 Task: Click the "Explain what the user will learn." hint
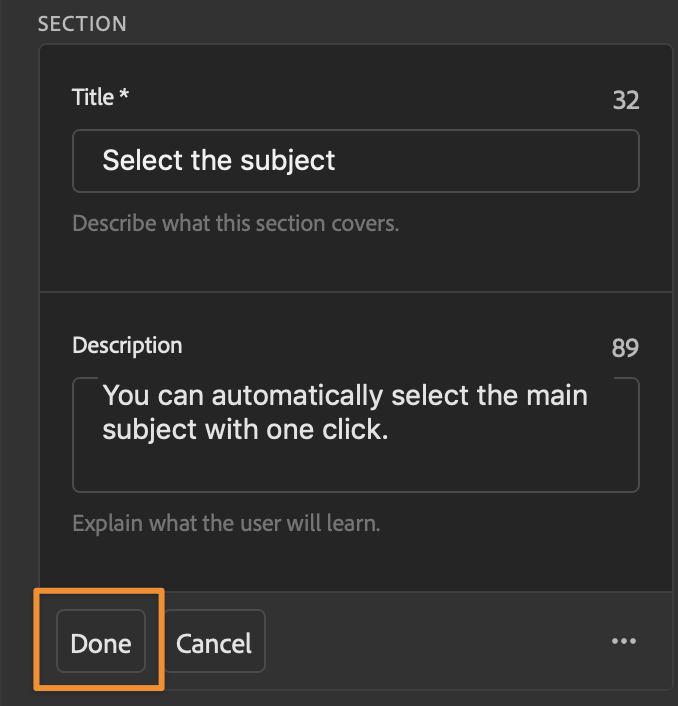227,523
